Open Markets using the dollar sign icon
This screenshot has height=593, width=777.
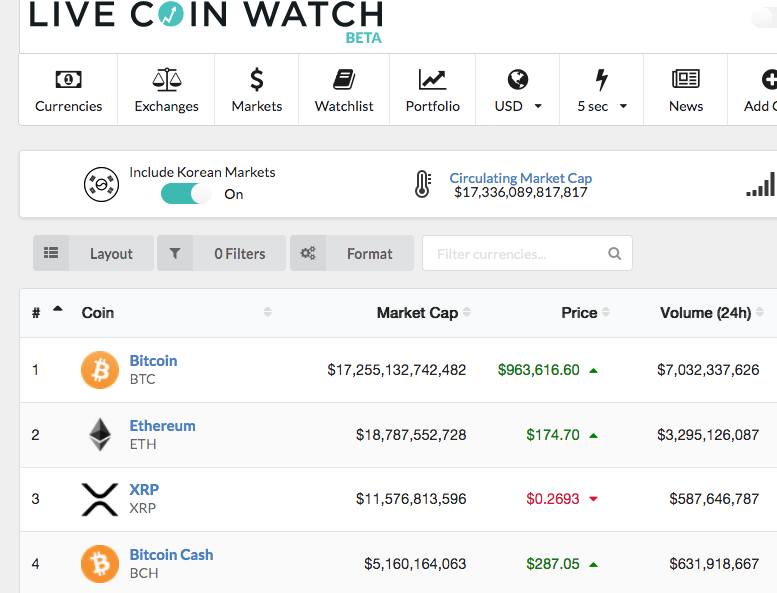coord(257,79)
